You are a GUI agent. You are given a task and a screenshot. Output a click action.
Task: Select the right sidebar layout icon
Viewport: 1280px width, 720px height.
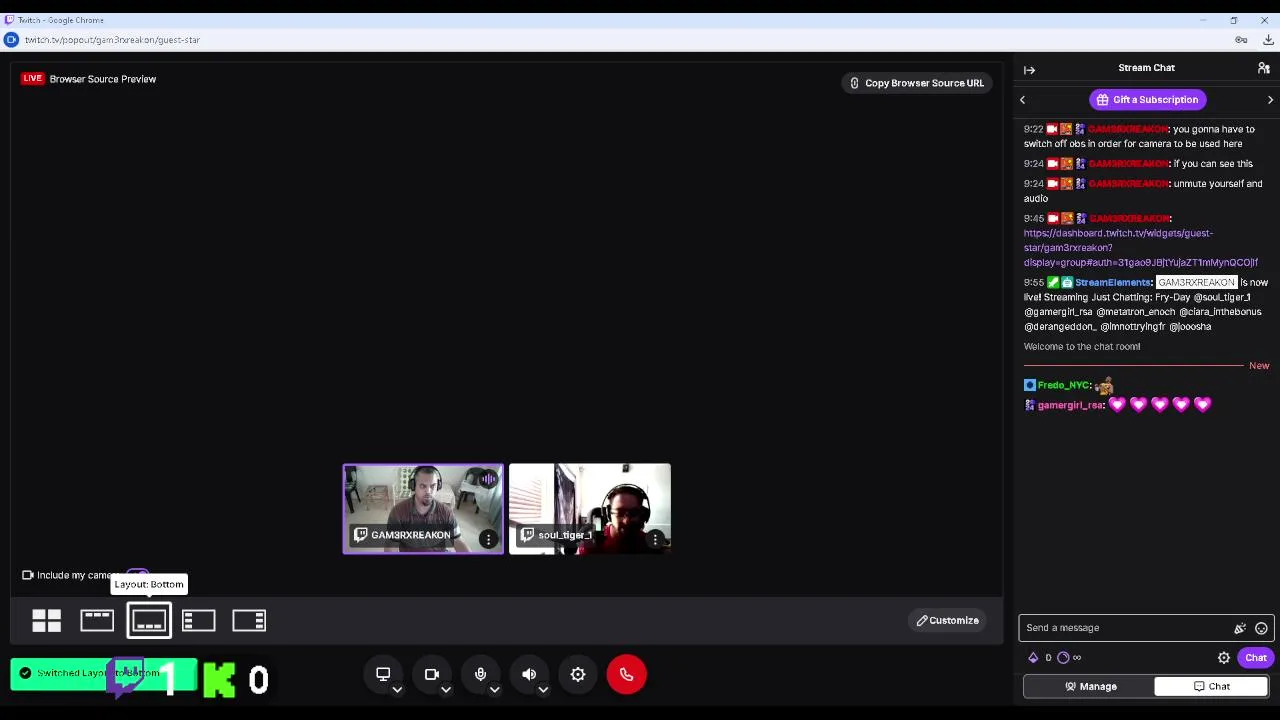coord(249,621)
